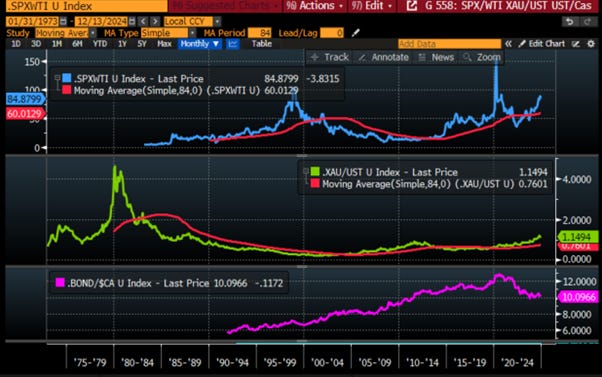The height and width of the screenshot is (377, 602).
Task: Select the 6M range
Action: [77, 44]
